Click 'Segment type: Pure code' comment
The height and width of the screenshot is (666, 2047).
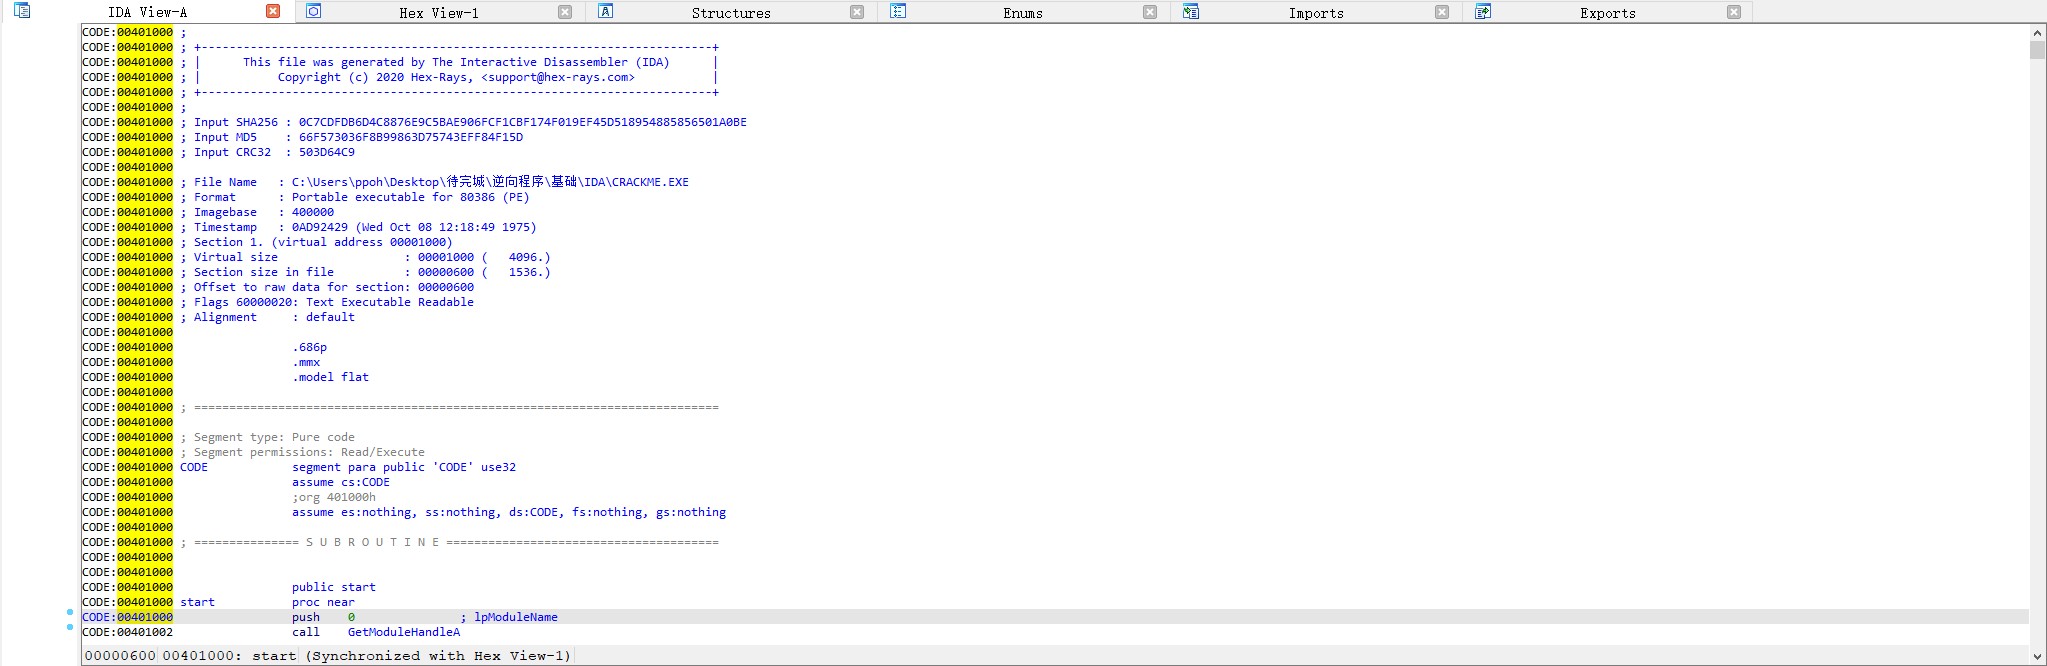coord(267,437)
